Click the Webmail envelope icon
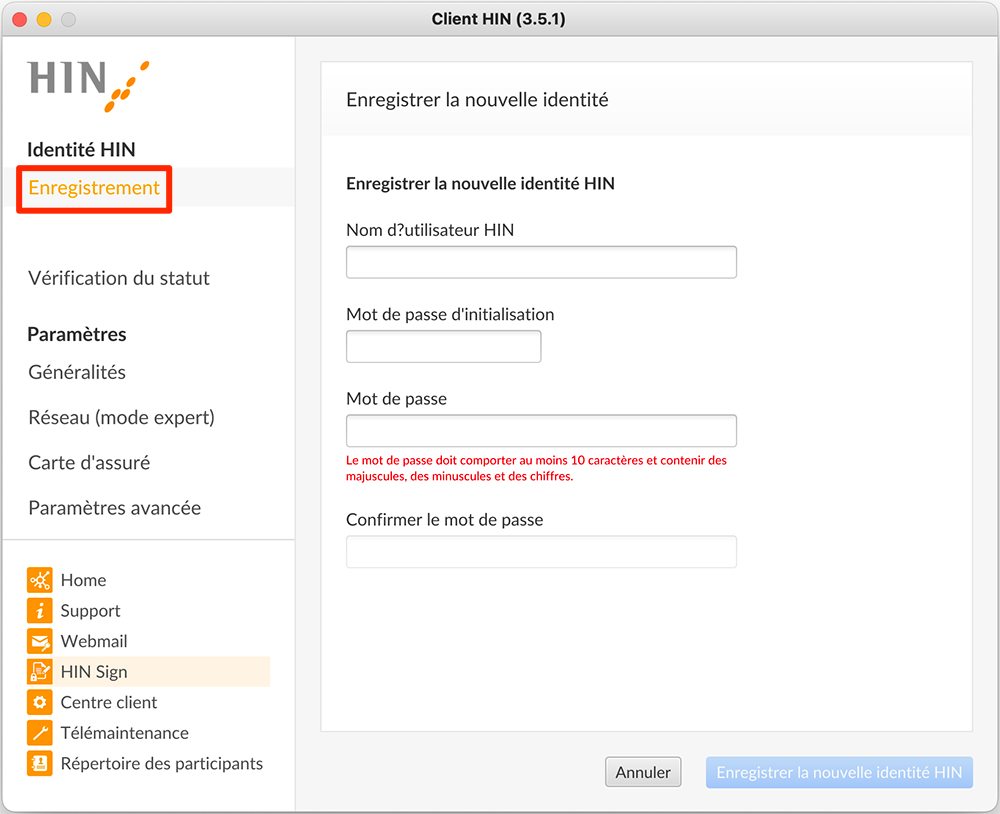The width and height of the screenshot is (1000, 814). pos(40,641)
